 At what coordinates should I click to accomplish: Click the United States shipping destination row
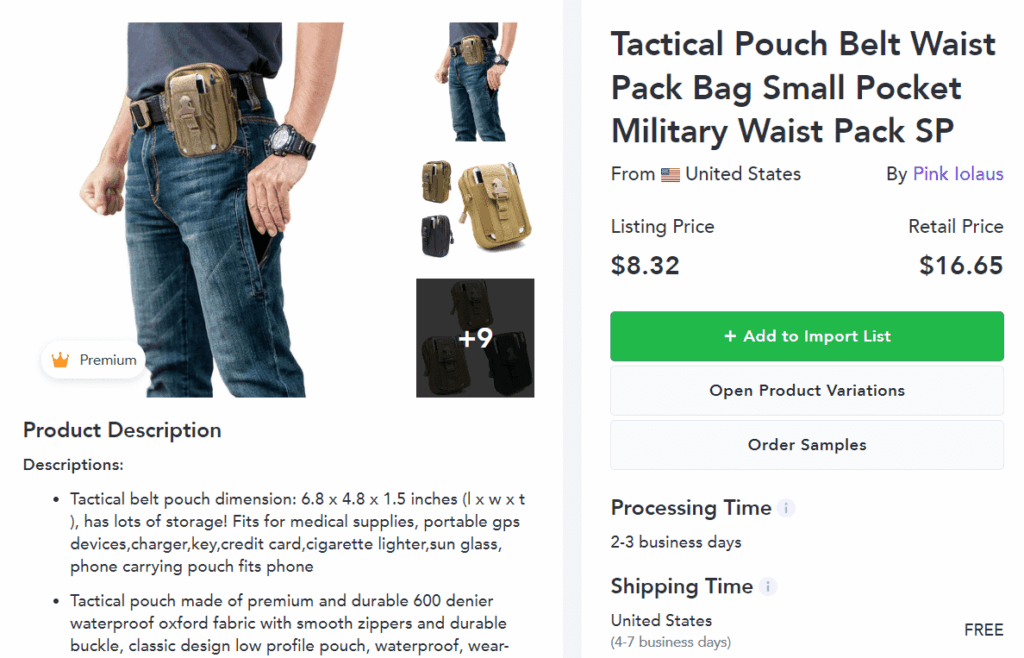pyautogui.click(x=807, y=631)
